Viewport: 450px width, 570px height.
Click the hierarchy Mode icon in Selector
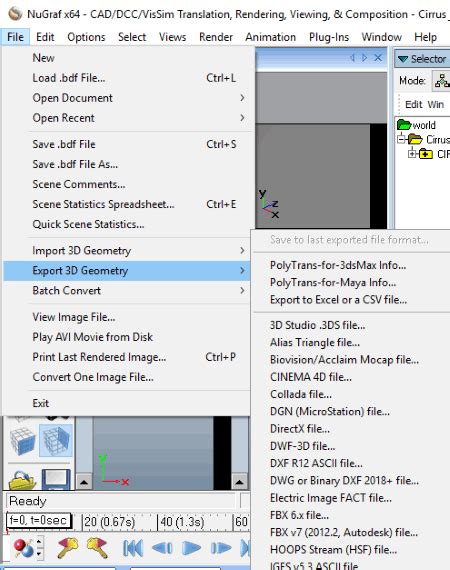click(442, 81)
